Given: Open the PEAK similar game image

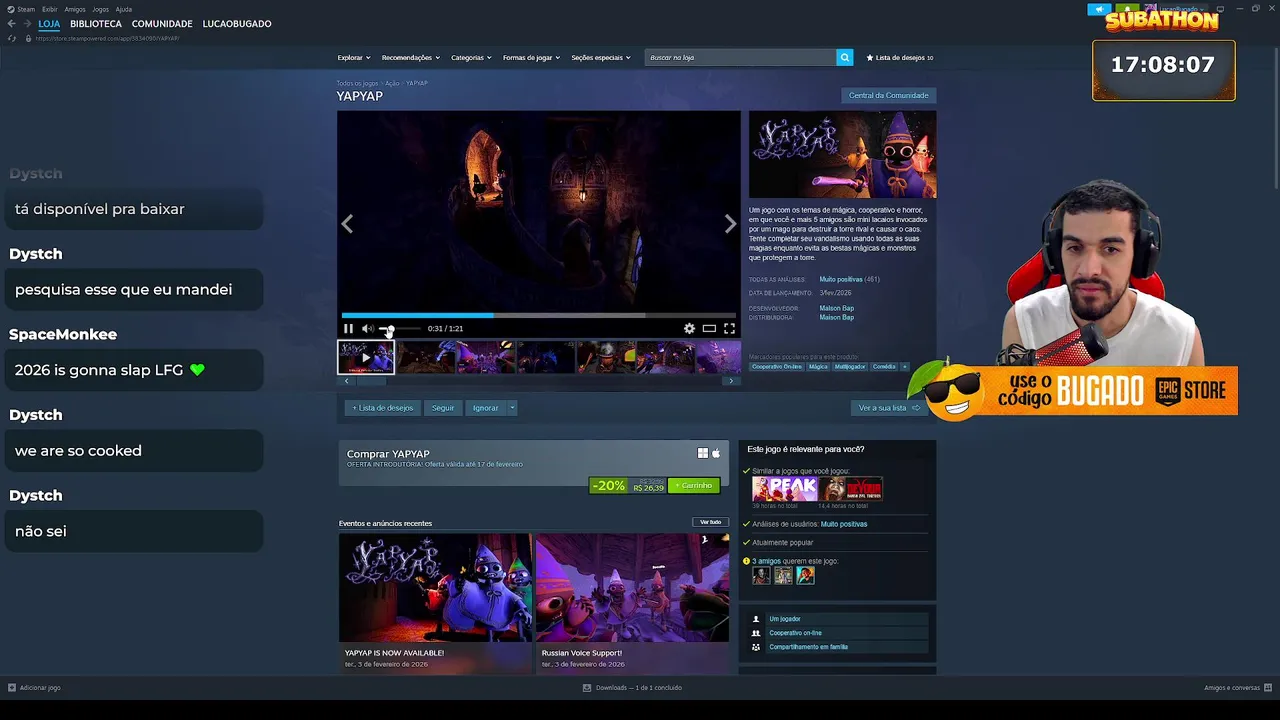Looking at the screenshot, I should tap(785, 489).
